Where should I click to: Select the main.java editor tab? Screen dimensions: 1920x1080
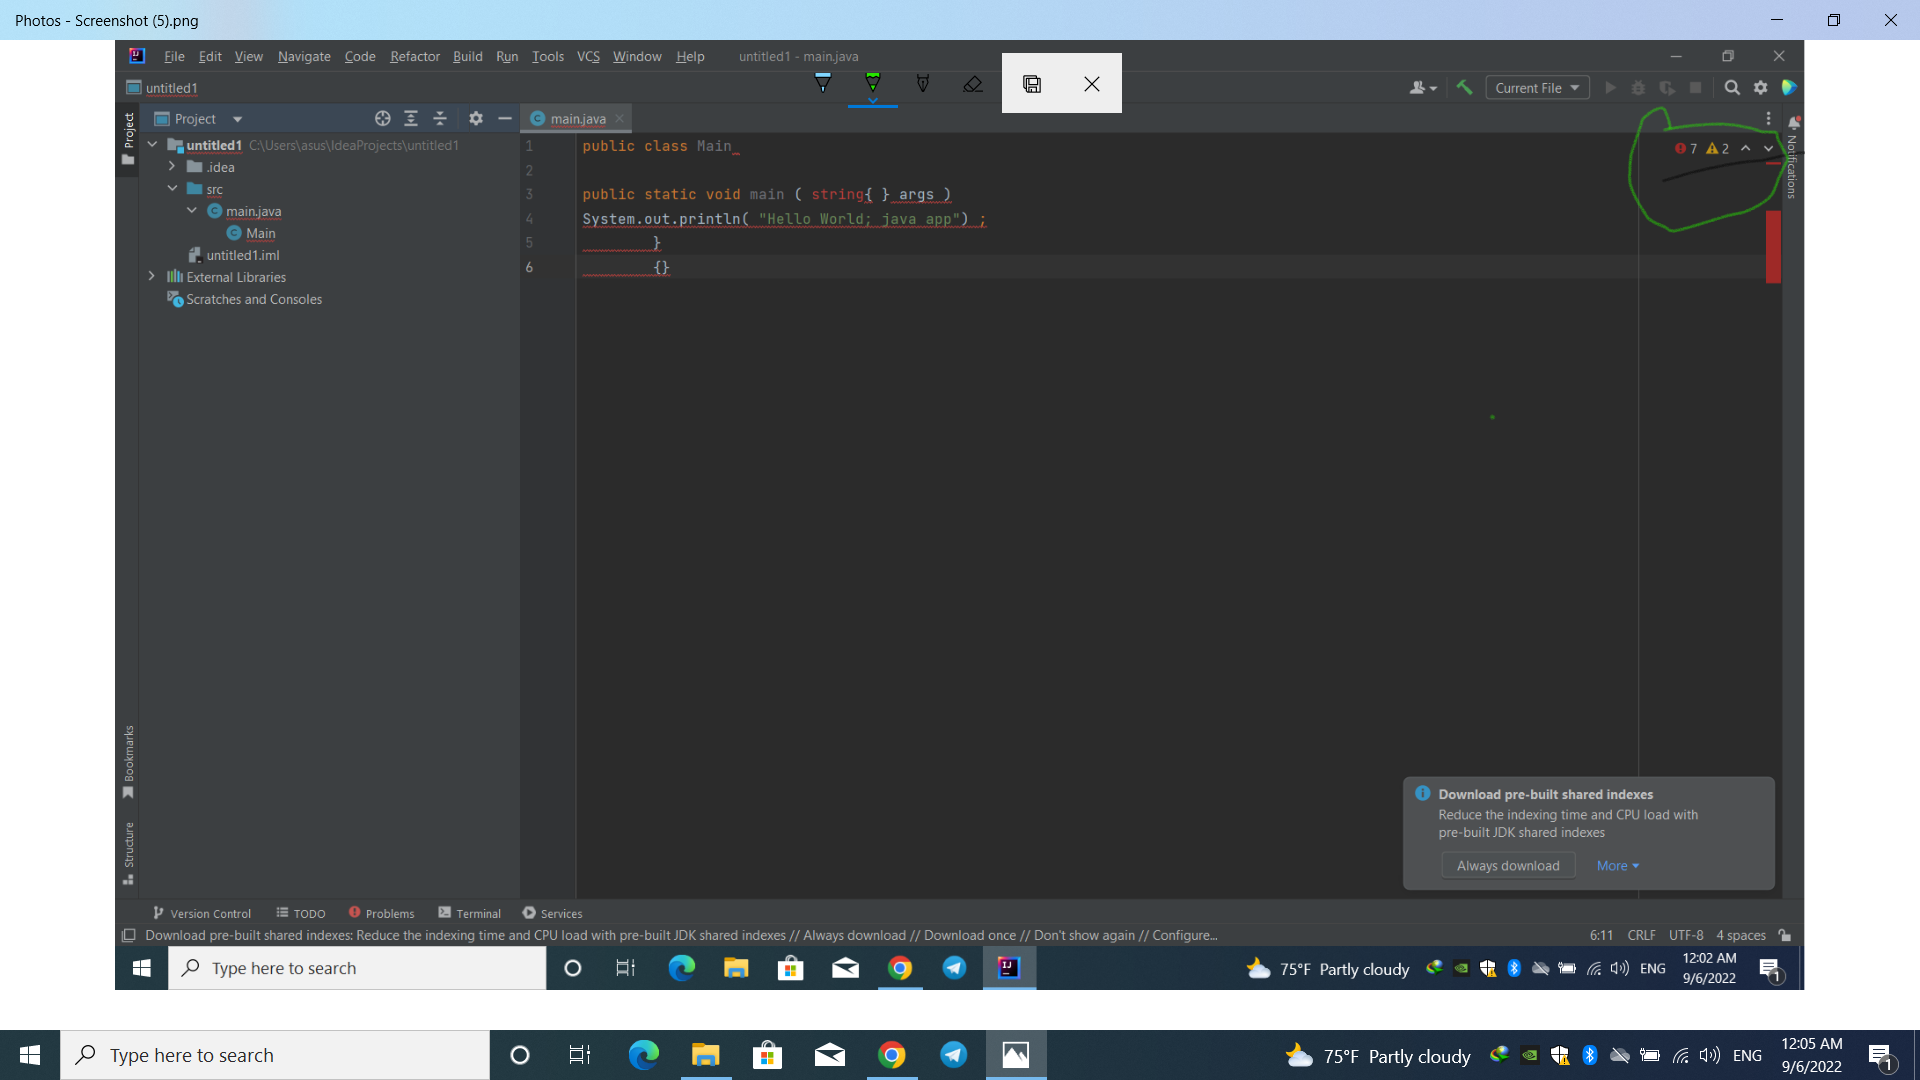(576, 117)
